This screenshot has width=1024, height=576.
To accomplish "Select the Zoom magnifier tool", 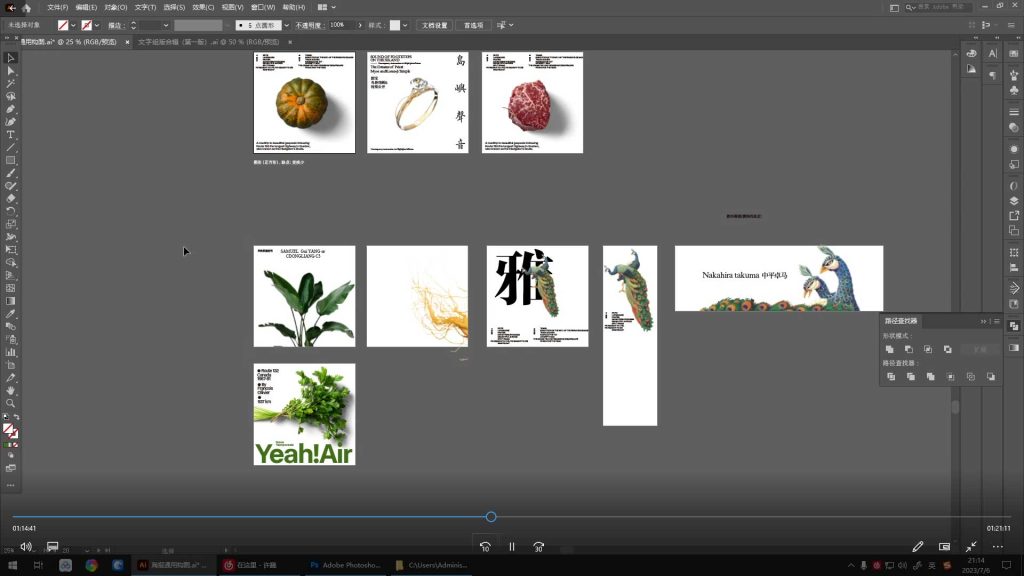I will coord(11,403).
